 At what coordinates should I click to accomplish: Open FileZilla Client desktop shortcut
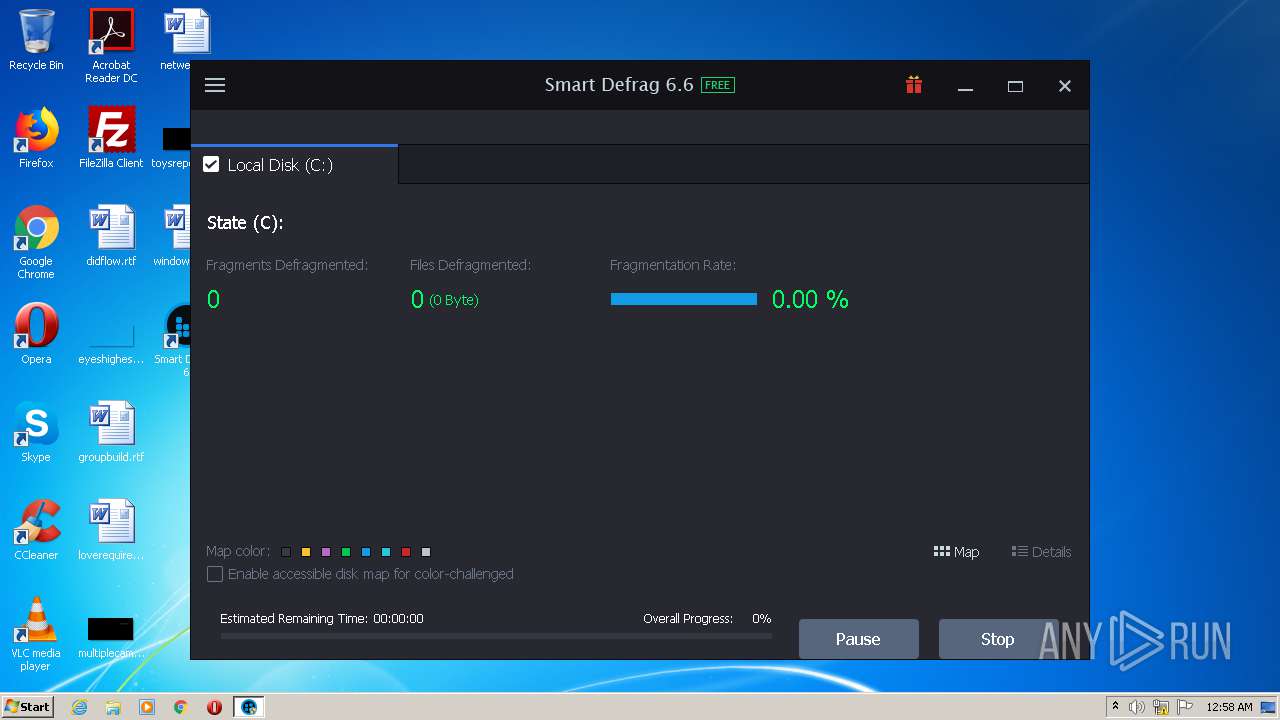pos(111,138)
